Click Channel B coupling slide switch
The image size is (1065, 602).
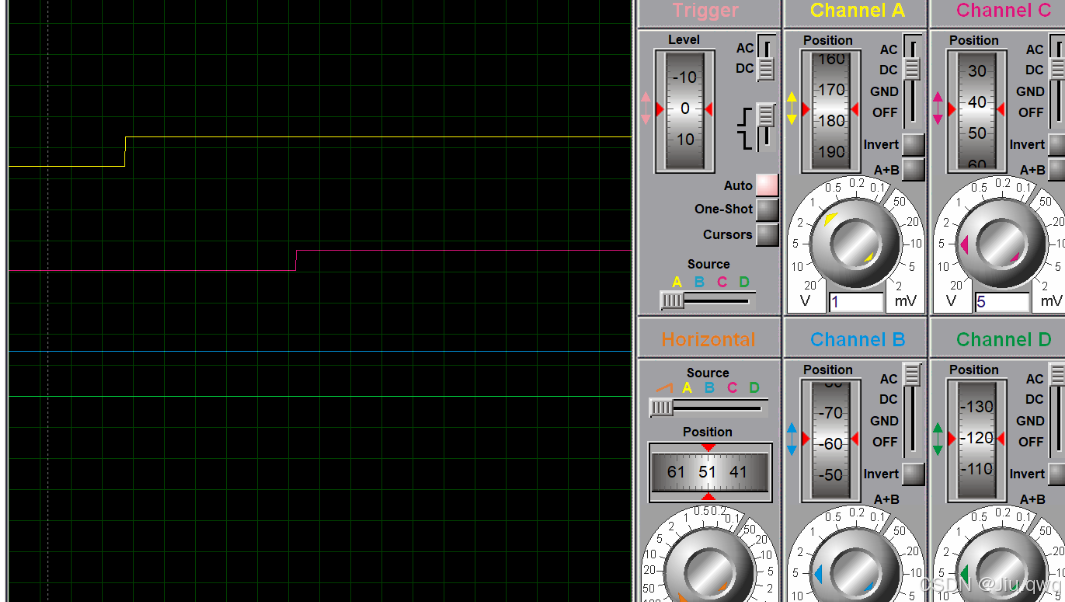click(912, 411)
